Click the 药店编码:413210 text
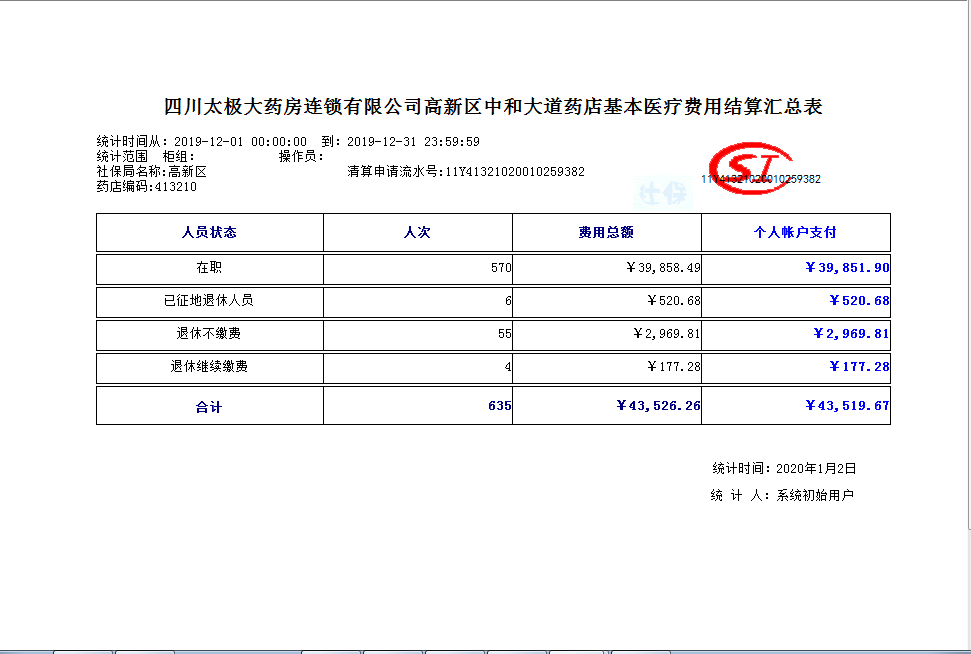971x654 pixels. [147, 186]
